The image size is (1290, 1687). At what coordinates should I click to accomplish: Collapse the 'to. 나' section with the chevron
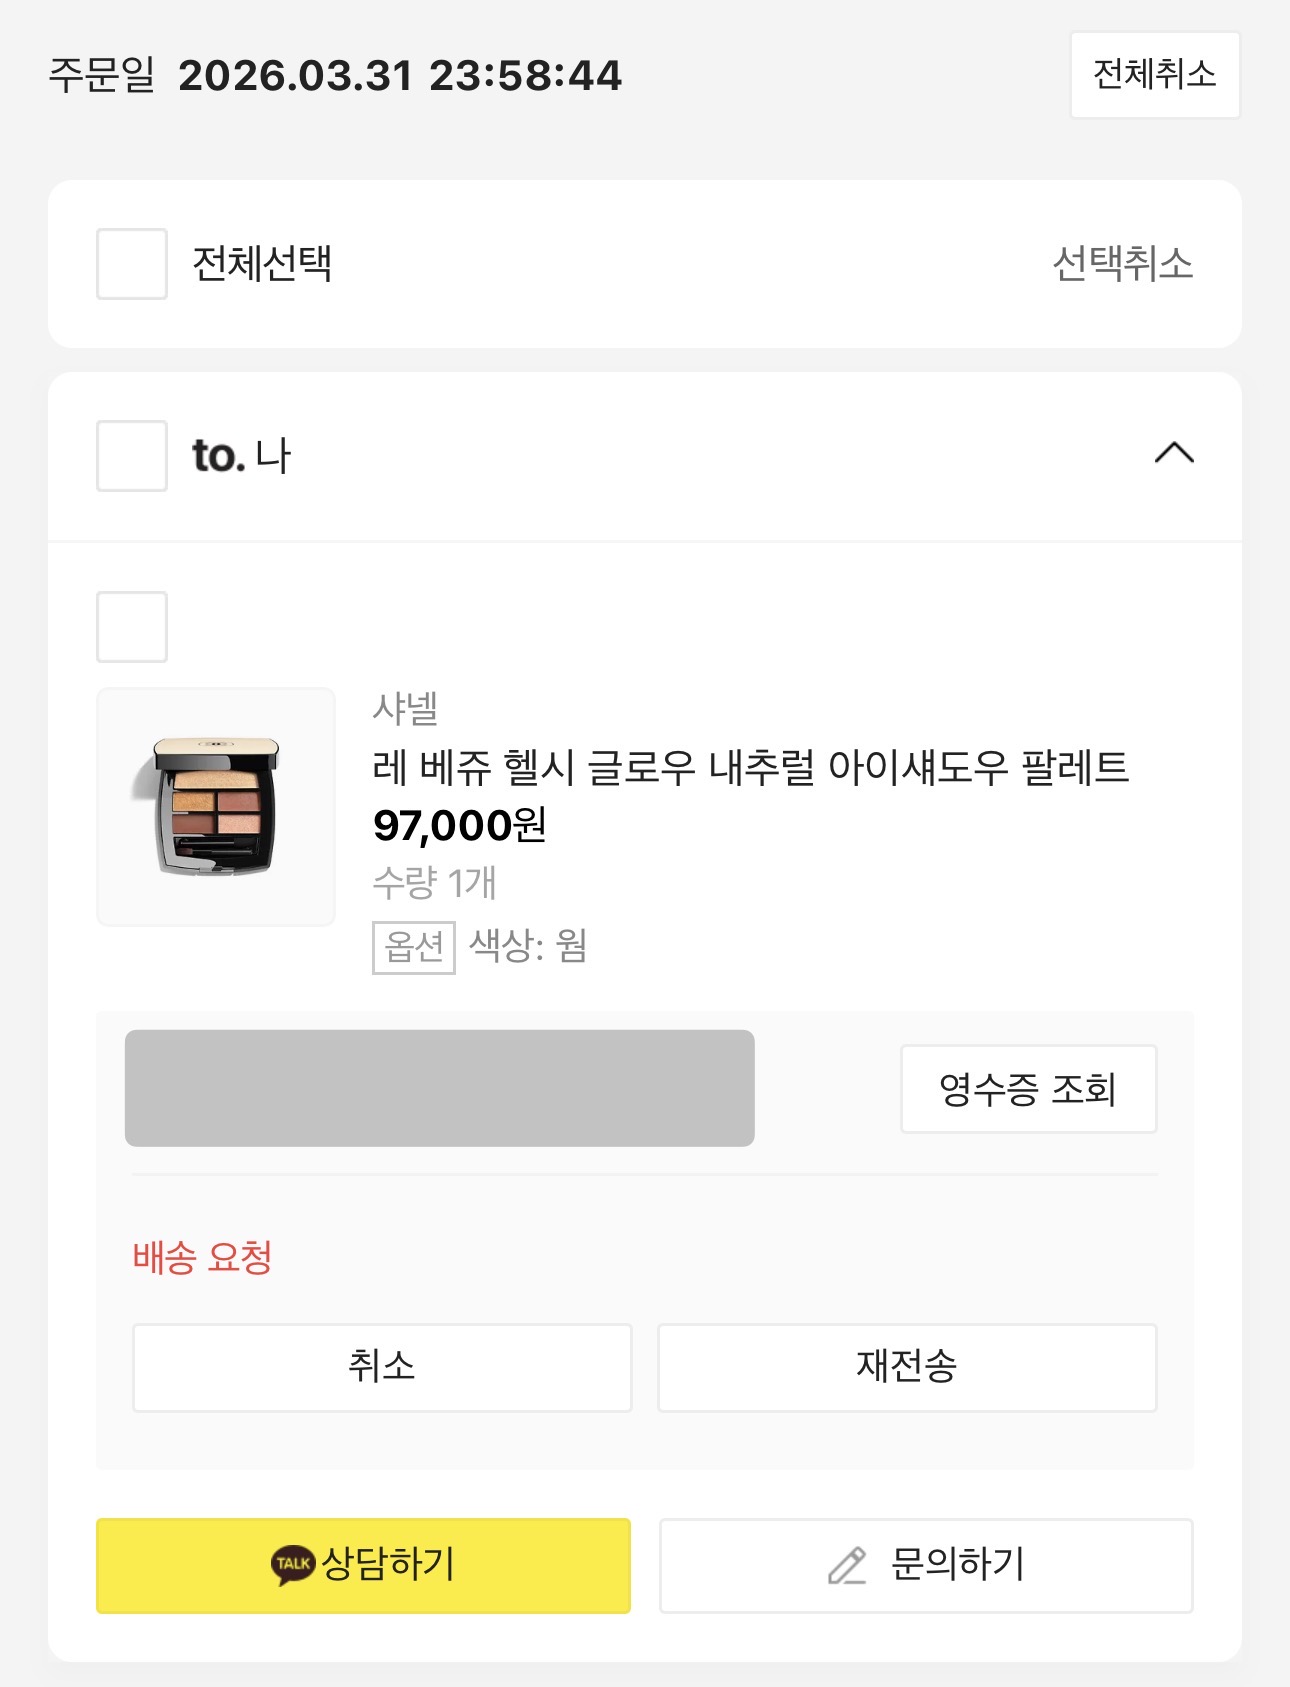pos(1174,454)
